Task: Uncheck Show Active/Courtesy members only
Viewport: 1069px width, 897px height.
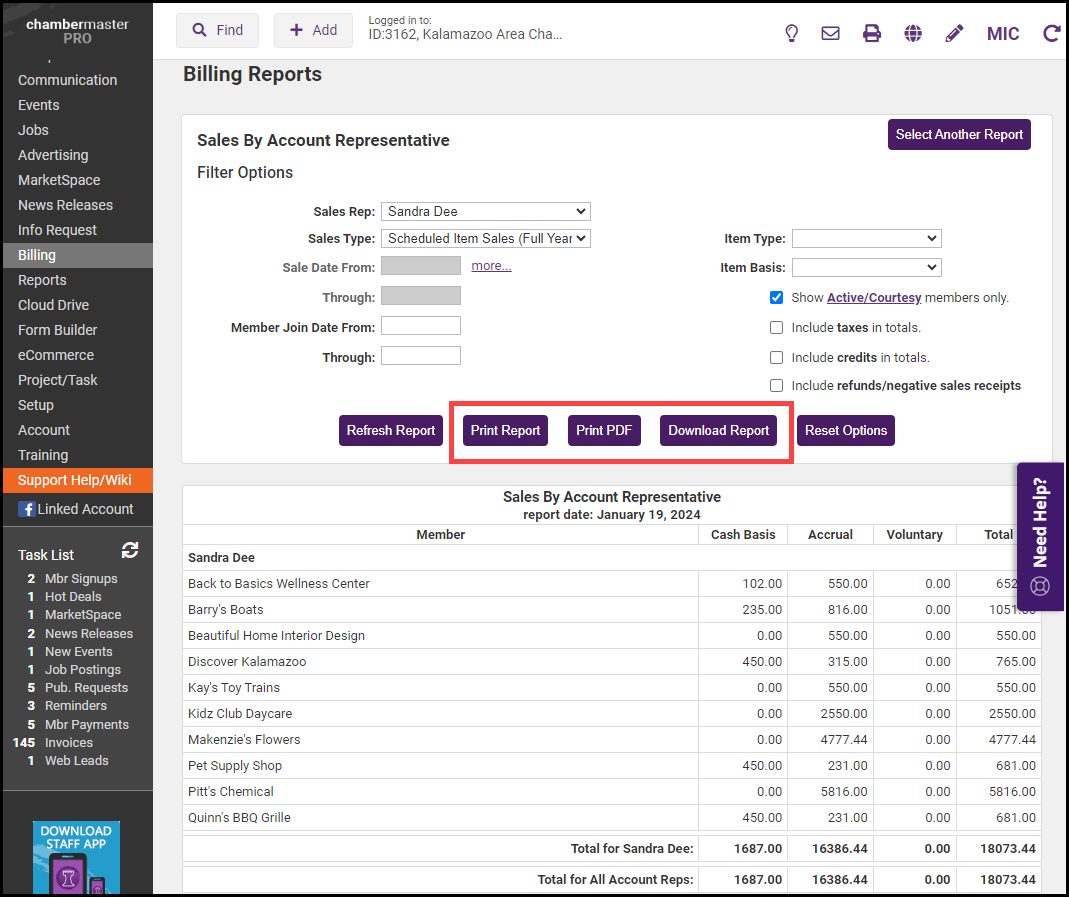Action: [776, 297]
